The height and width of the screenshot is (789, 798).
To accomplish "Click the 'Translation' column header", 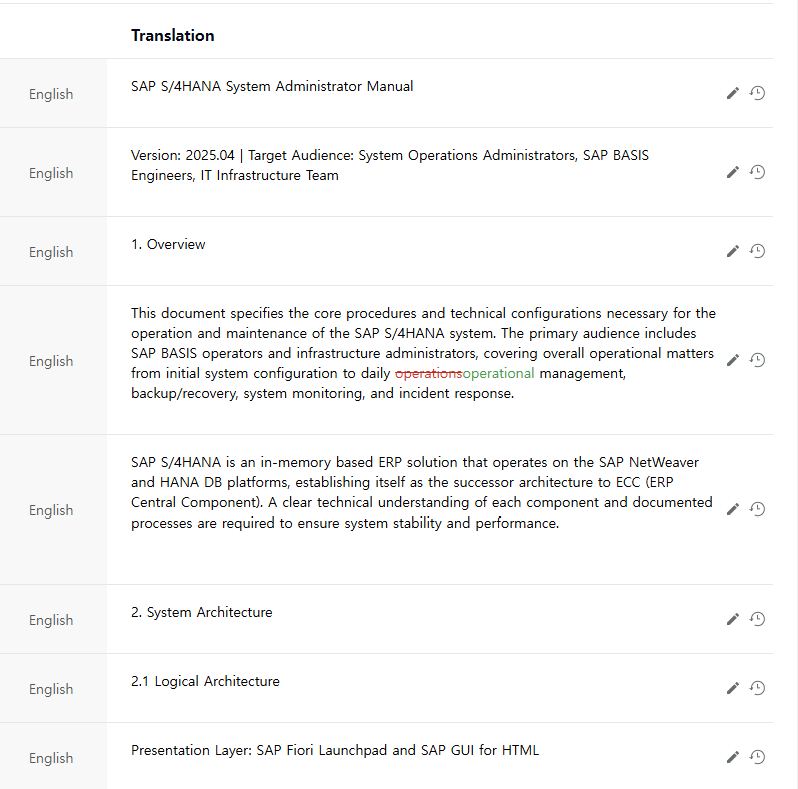I will [172, 35].
